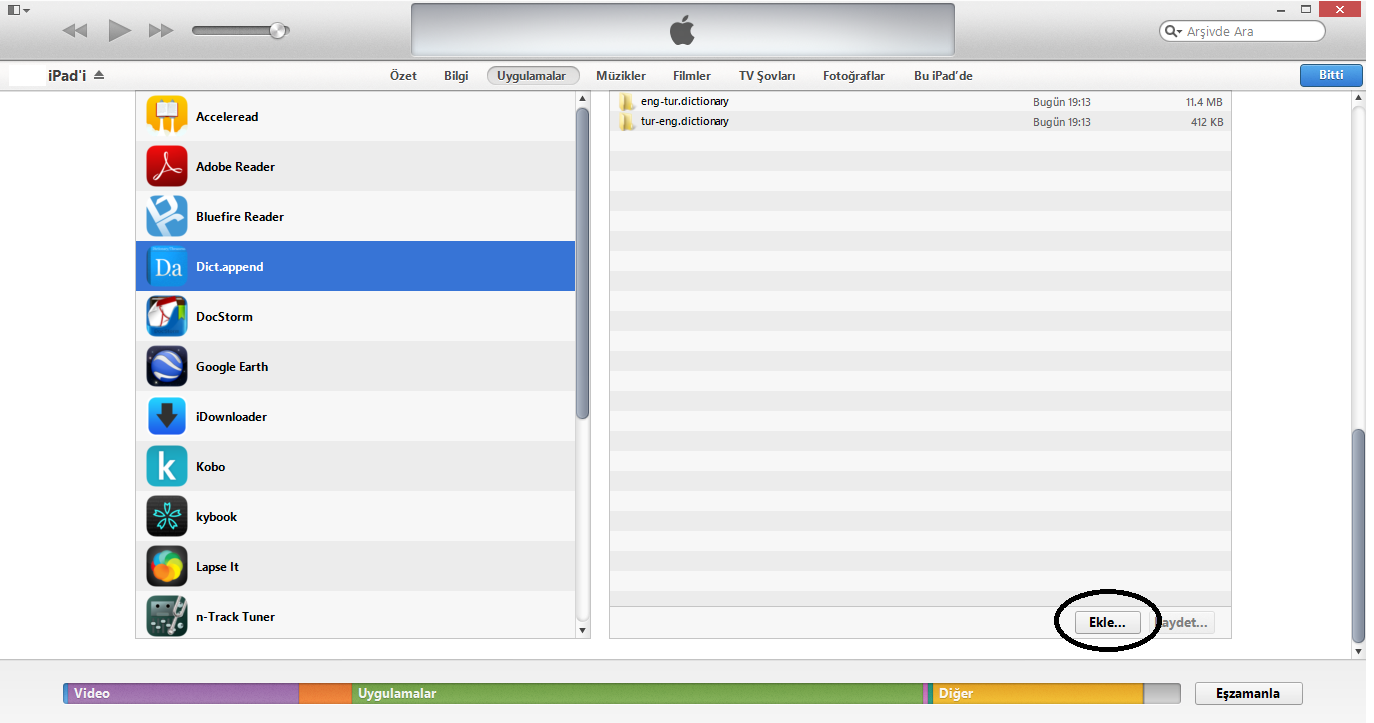Click the Diğer segment of capacity bar
The width and height of the screenshot is (1374, 723).
pyautogui.click(x=1038, y=693)
